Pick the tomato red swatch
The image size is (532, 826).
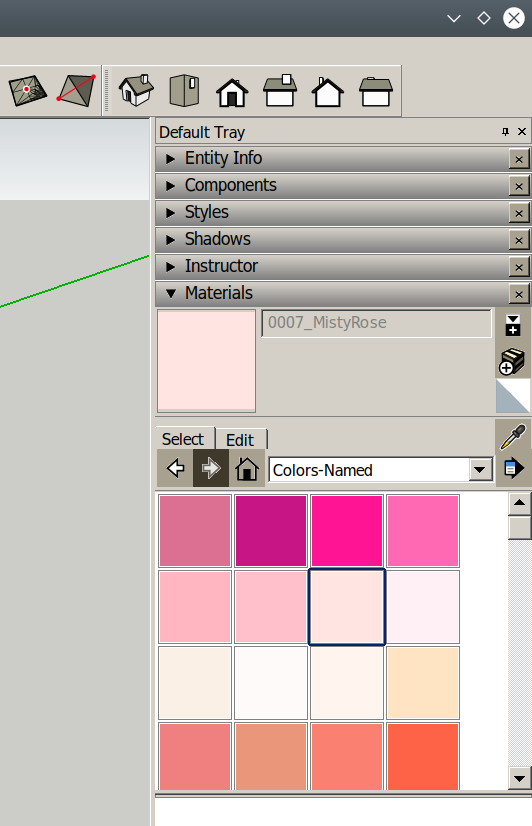click(x=422, y=756)
